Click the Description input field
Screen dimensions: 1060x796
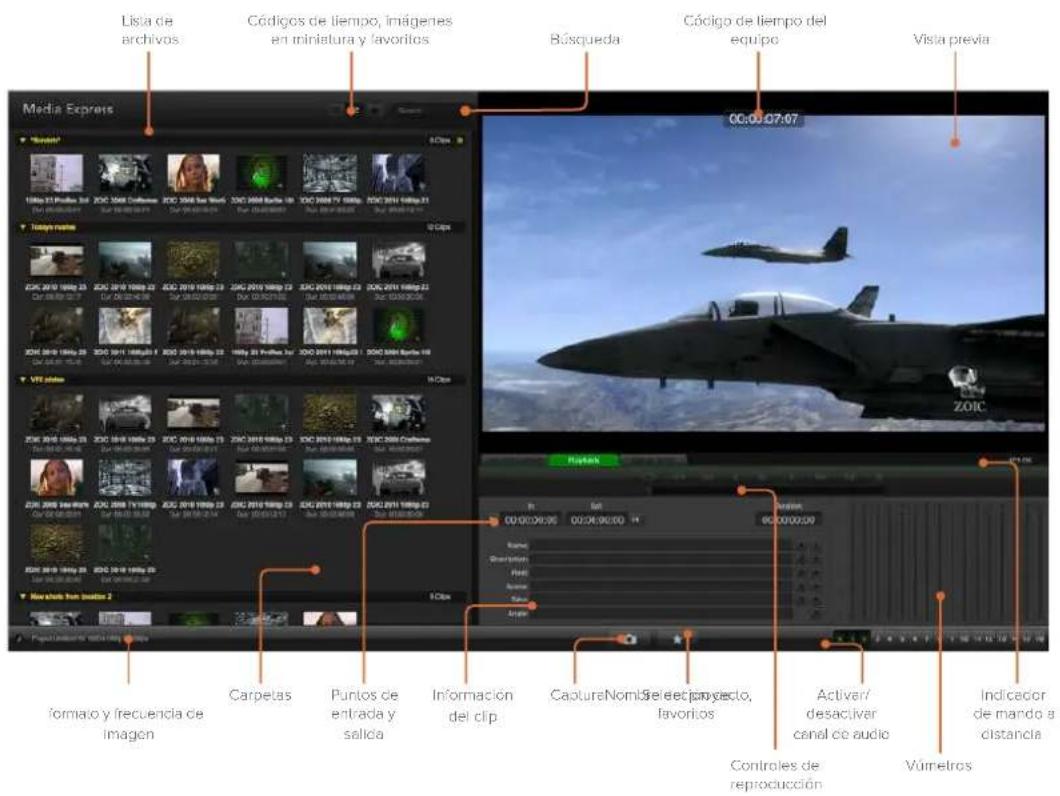[660, 559]
